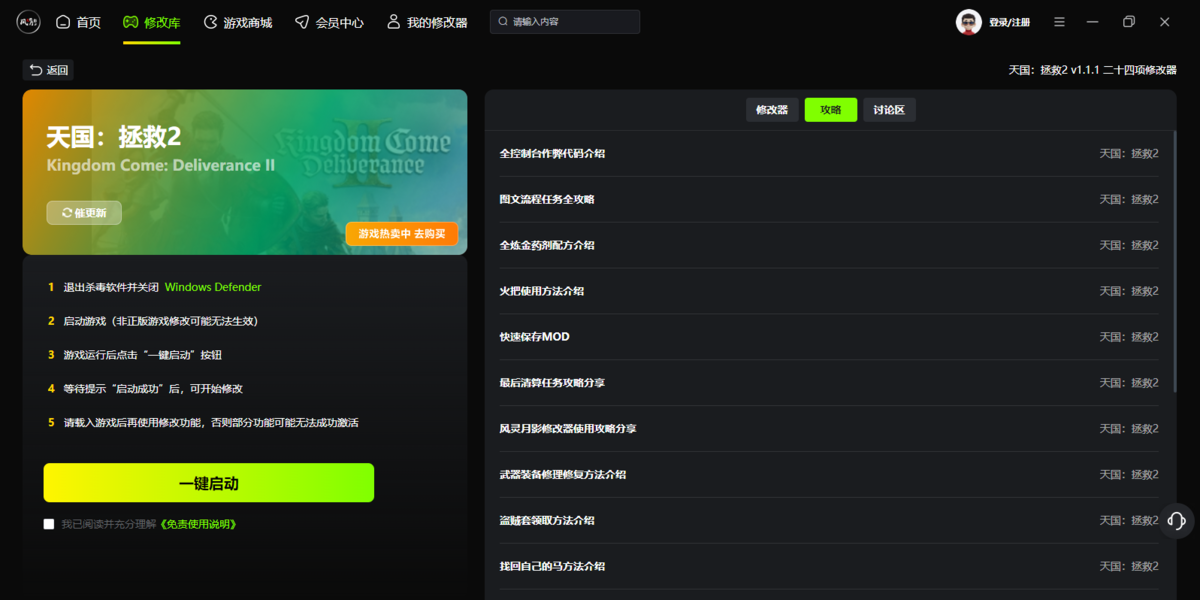Go to 会员中心 member center
This screenshot has width=1200, height=600.
pyautogui.click(x=329, y=22)
